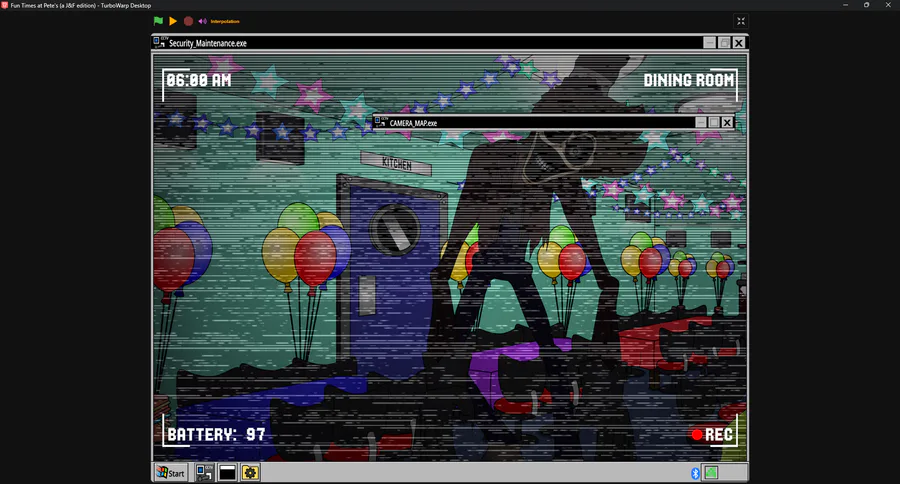
Task: Click the orange pause/play arrow button
Action: click(173, 21)
